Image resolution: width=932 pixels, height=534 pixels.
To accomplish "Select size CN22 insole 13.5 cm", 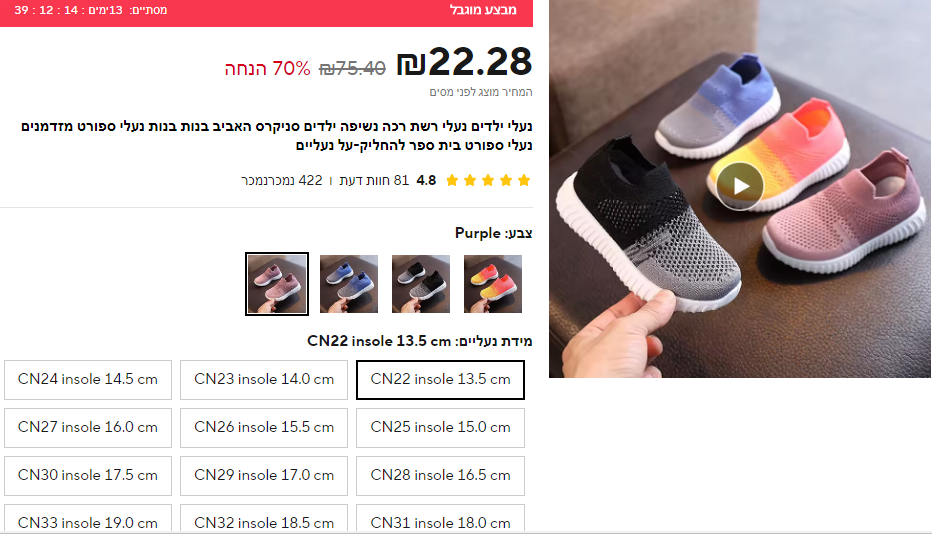I will click(440, 379).
